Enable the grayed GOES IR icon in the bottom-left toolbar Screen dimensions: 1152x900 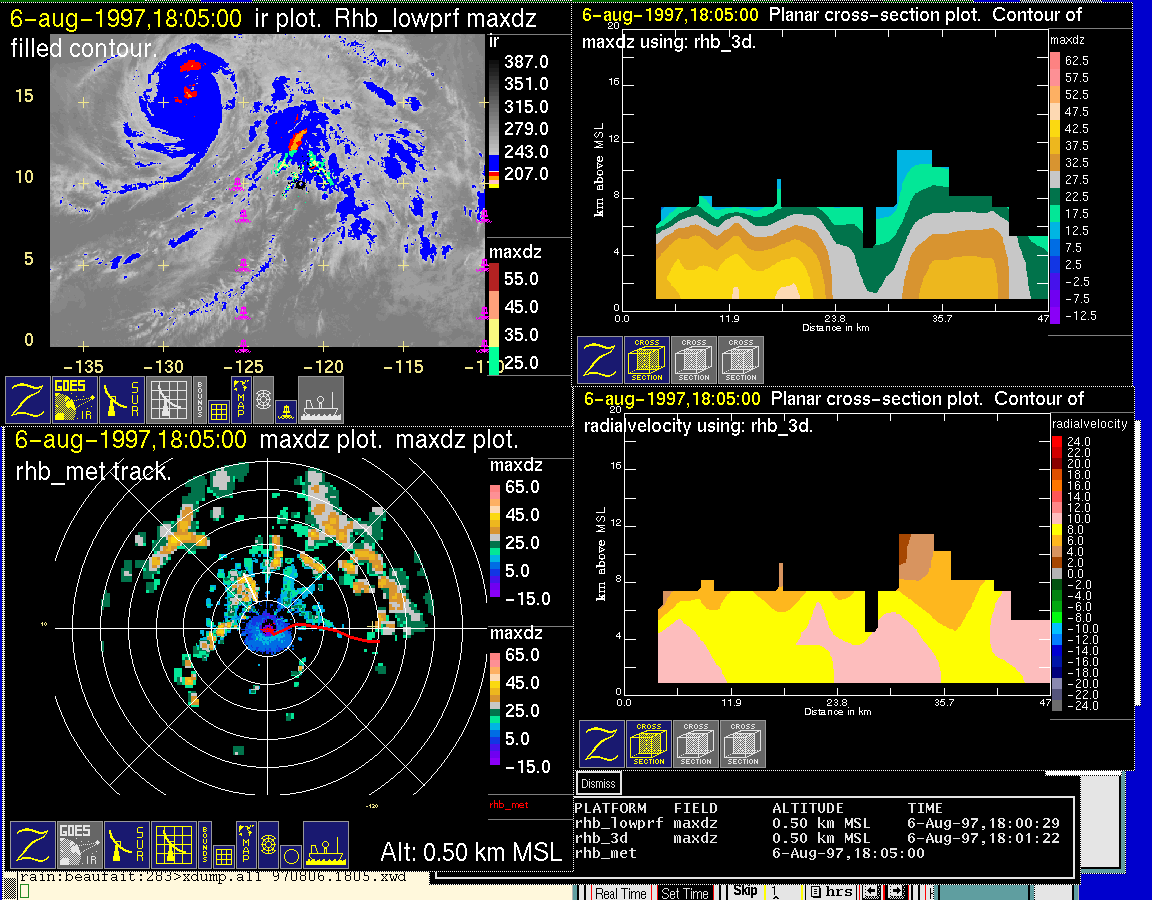(x=79, y=846)
